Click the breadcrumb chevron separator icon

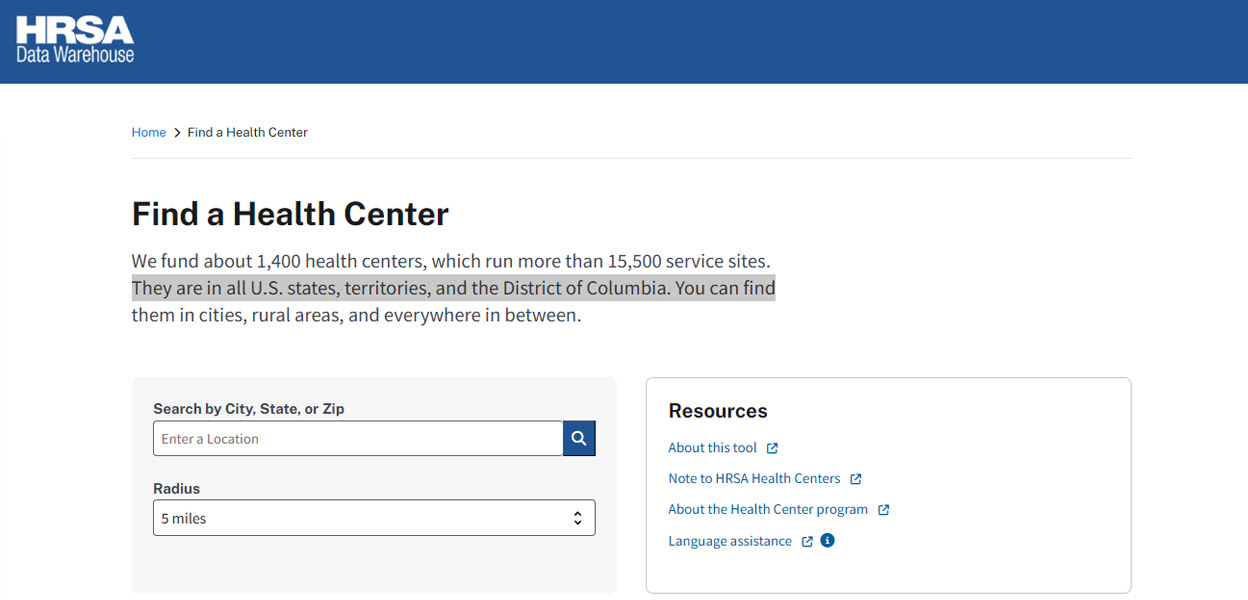coord(176,131)
